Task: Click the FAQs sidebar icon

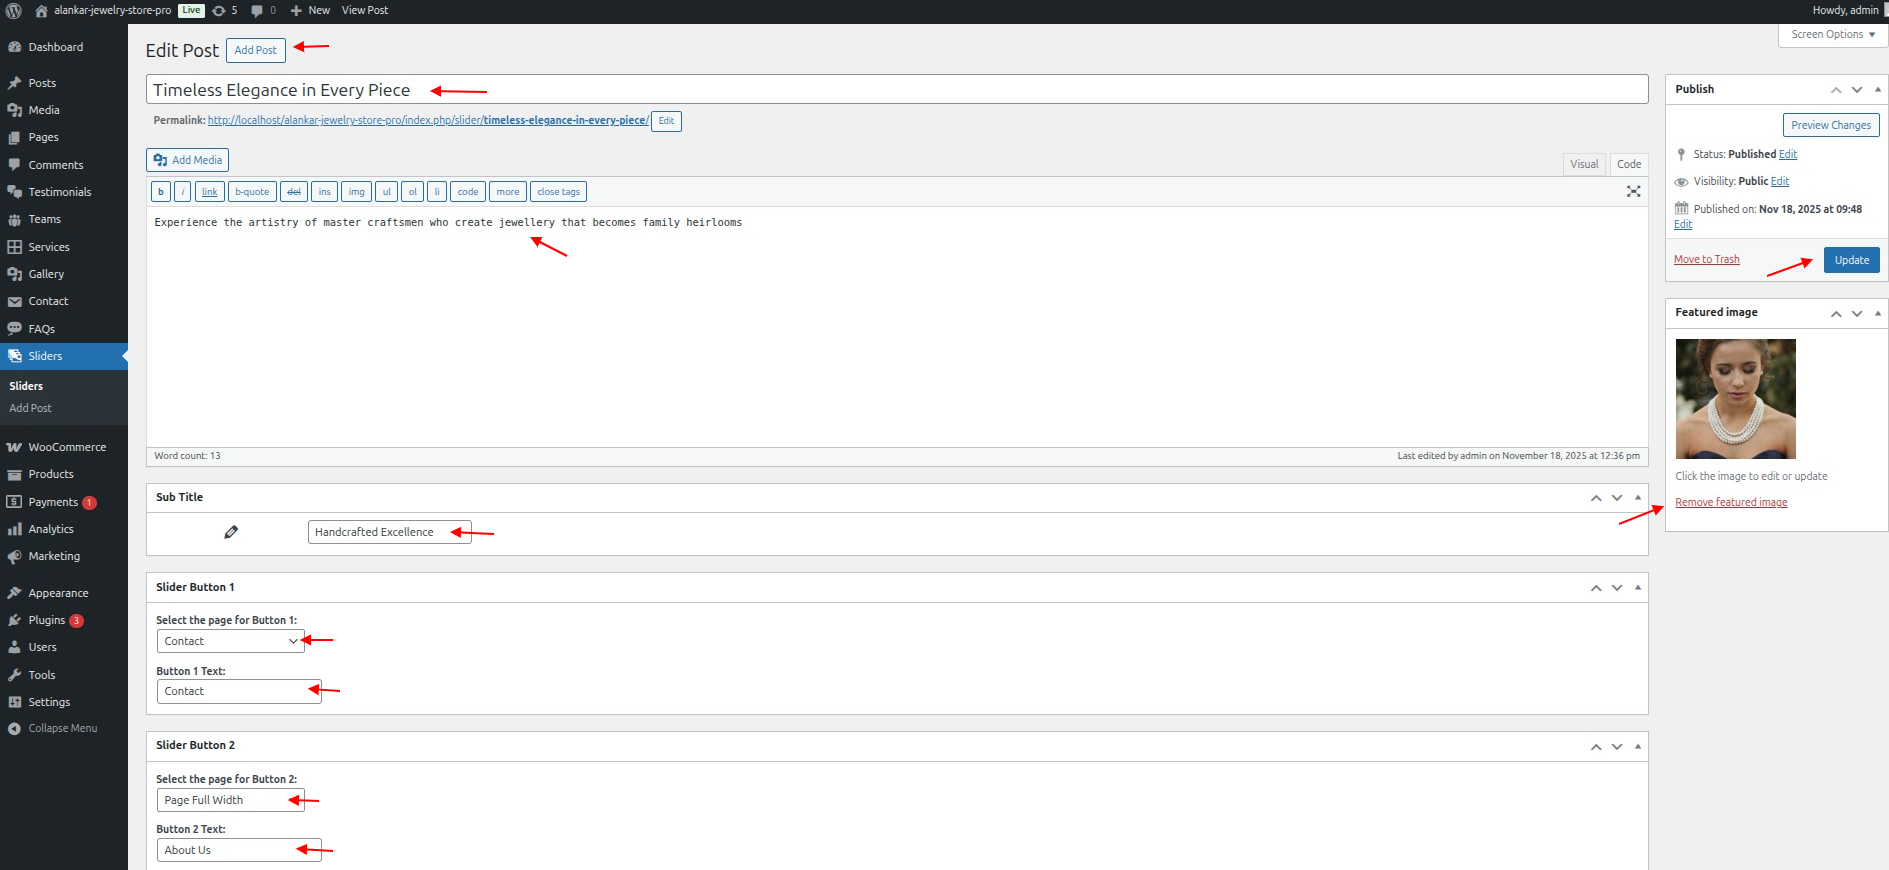Action: pyautogui.click(x=14, y=329)
